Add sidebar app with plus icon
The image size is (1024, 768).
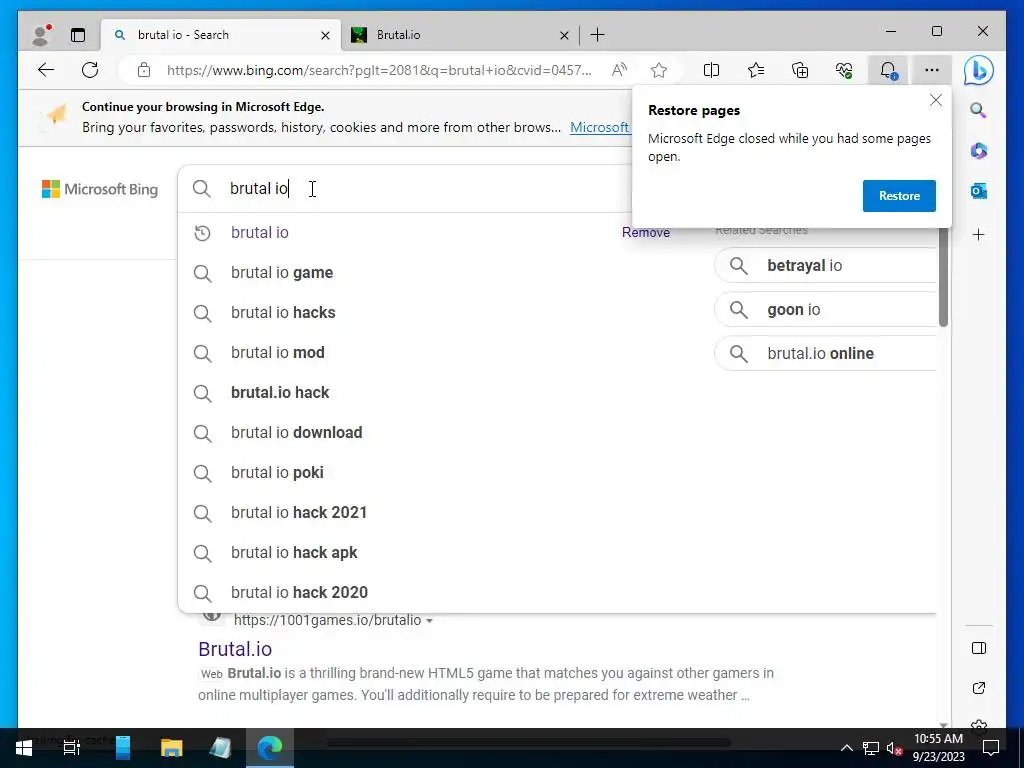pos(978,234)
